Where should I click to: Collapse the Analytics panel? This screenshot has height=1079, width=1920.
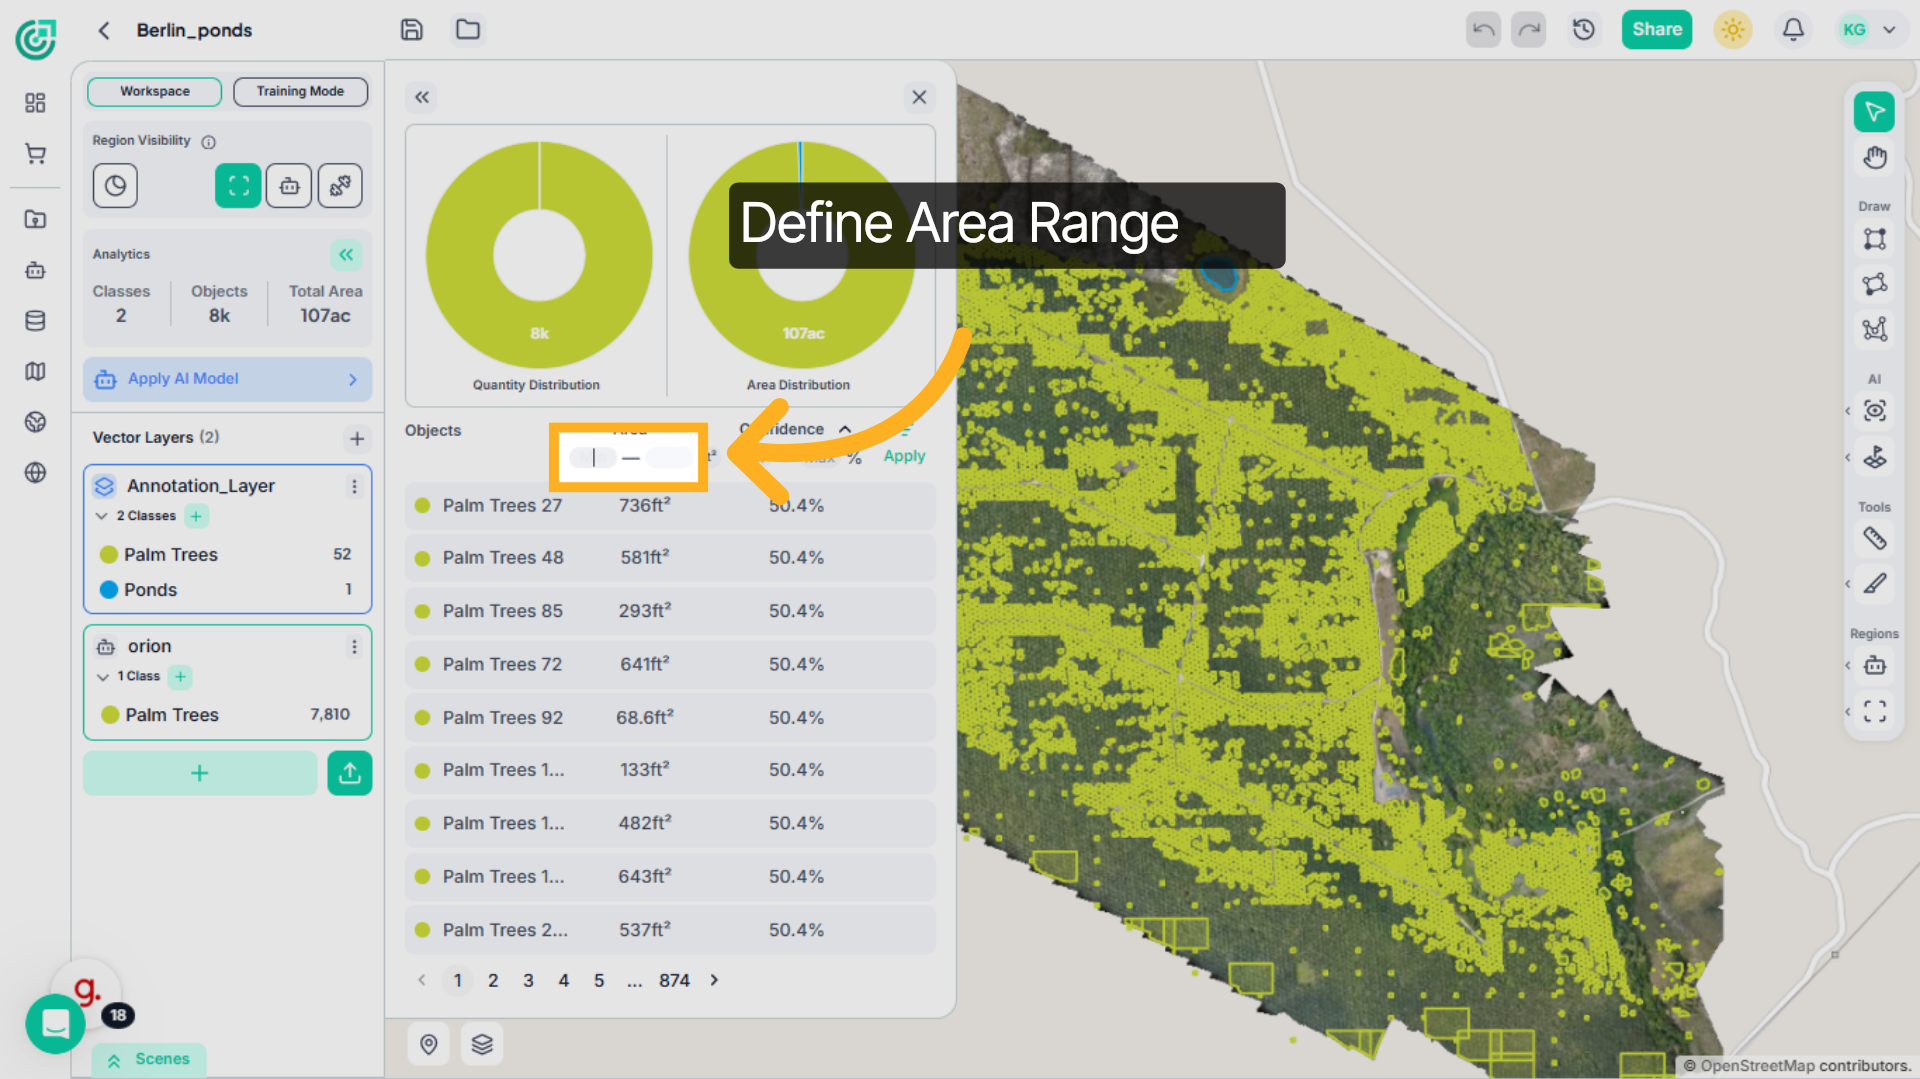346,255
